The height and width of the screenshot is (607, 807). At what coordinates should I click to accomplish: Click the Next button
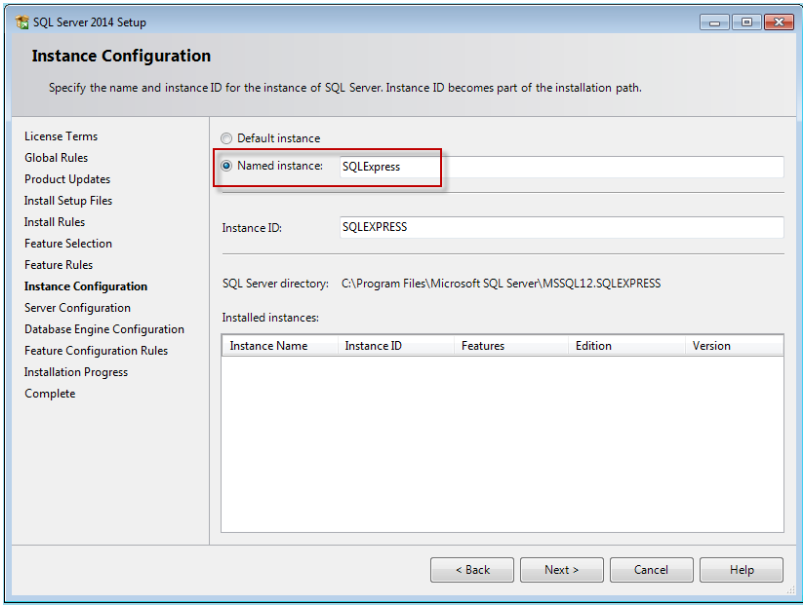561,569
